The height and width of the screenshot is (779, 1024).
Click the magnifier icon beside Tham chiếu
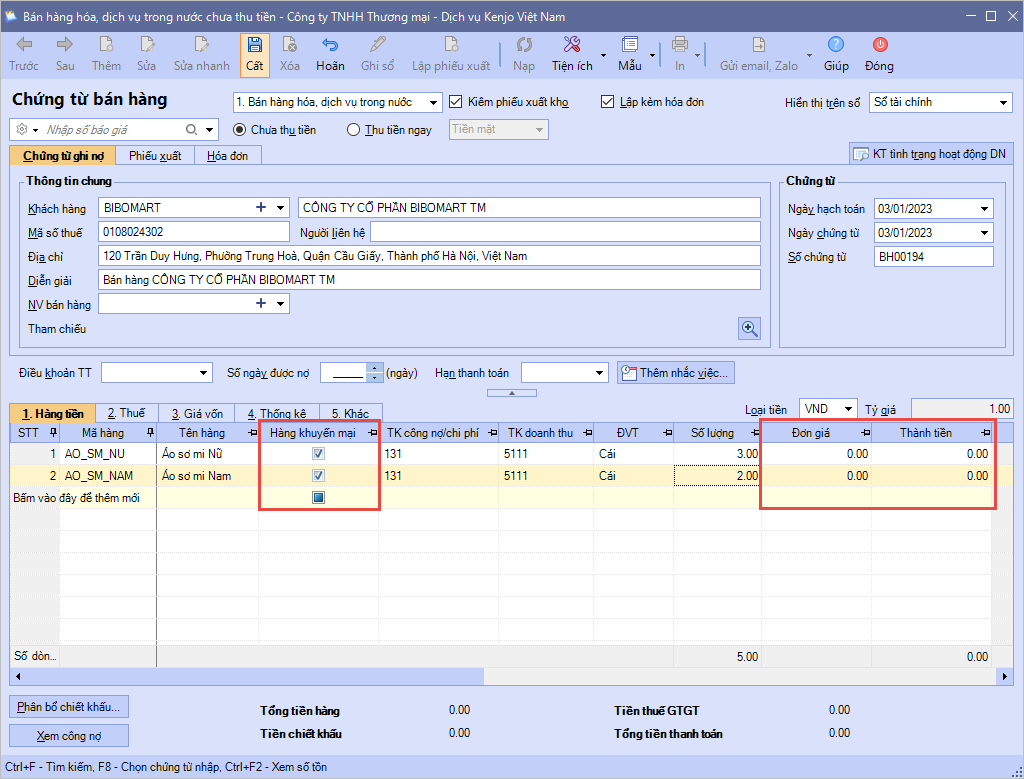click(749, 328)
